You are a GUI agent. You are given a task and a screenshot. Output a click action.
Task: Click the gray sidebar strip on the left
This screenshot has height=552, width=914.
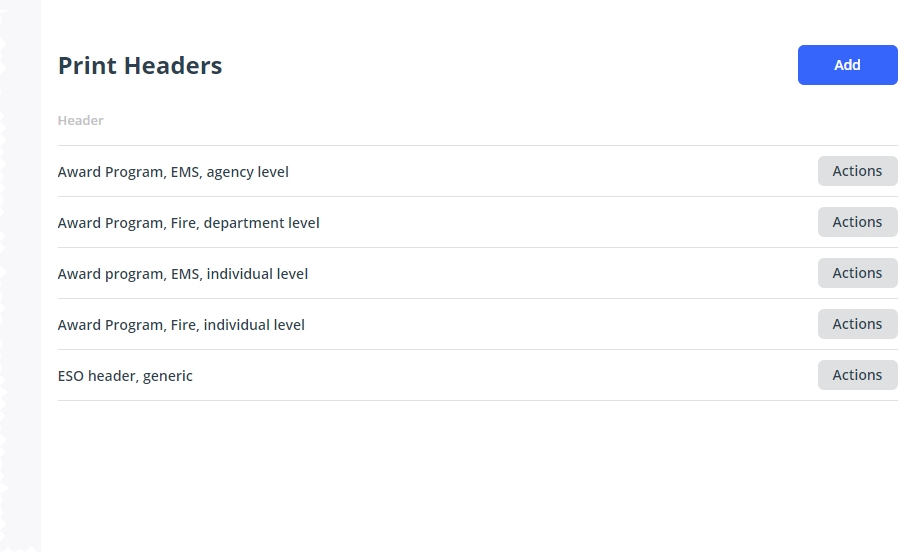point(20,276)
